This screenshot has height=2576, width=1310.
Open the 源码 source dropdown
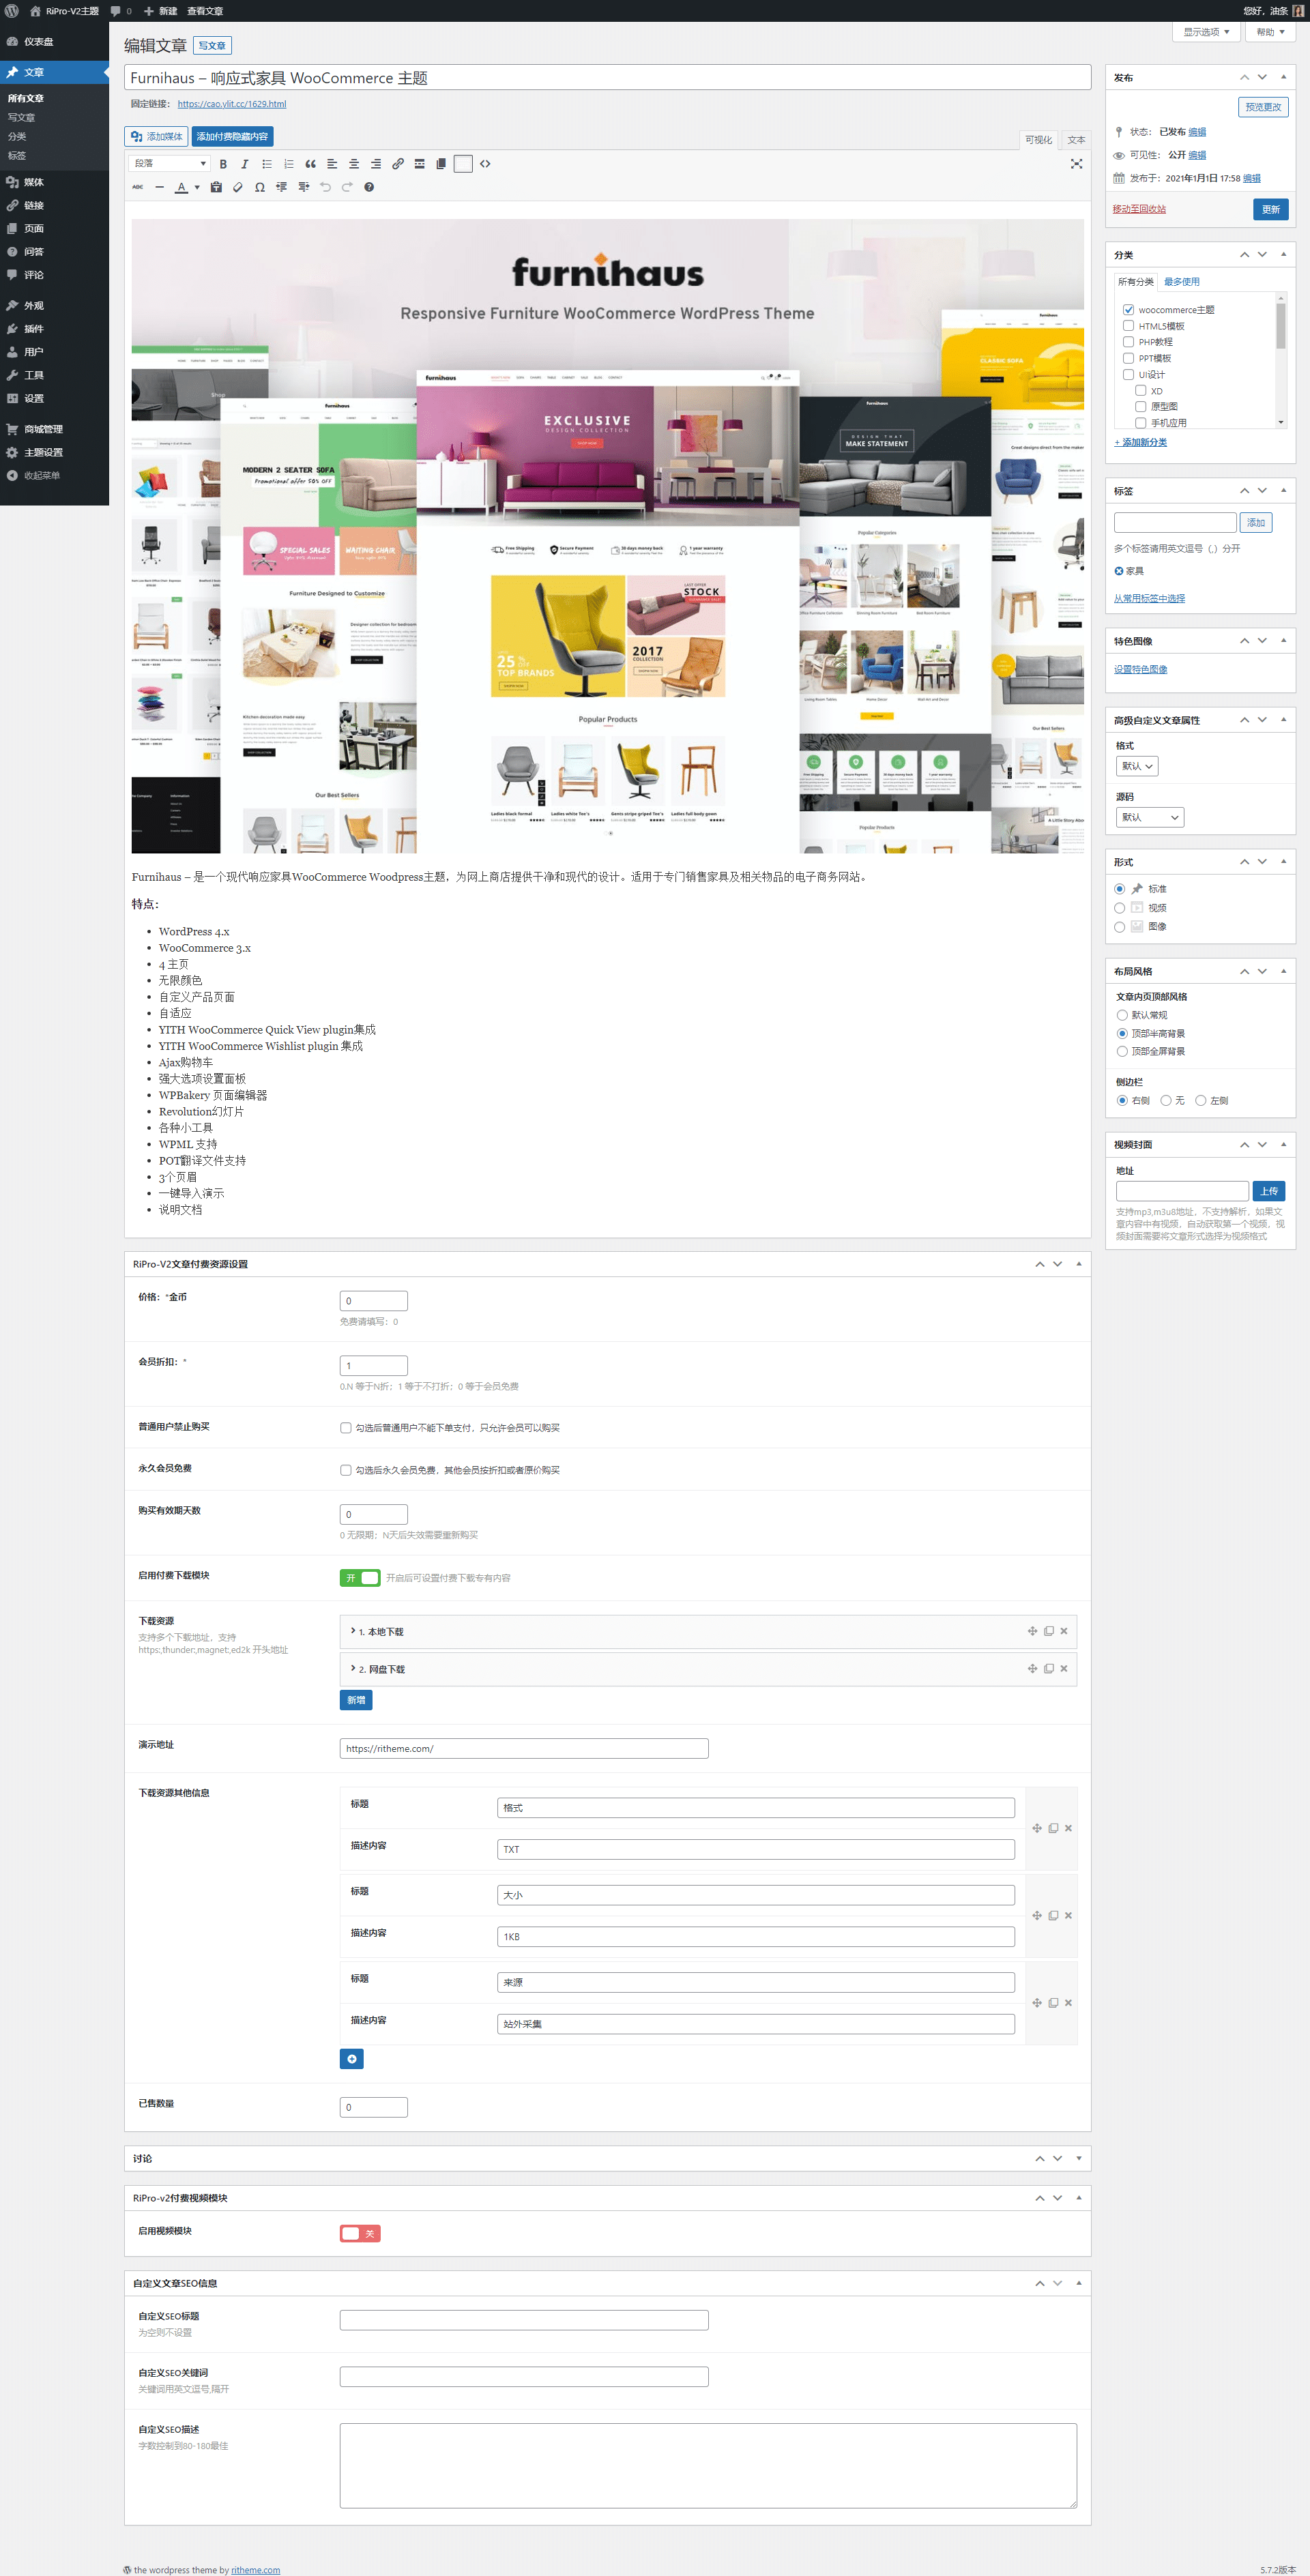(x=1150, y=817)
